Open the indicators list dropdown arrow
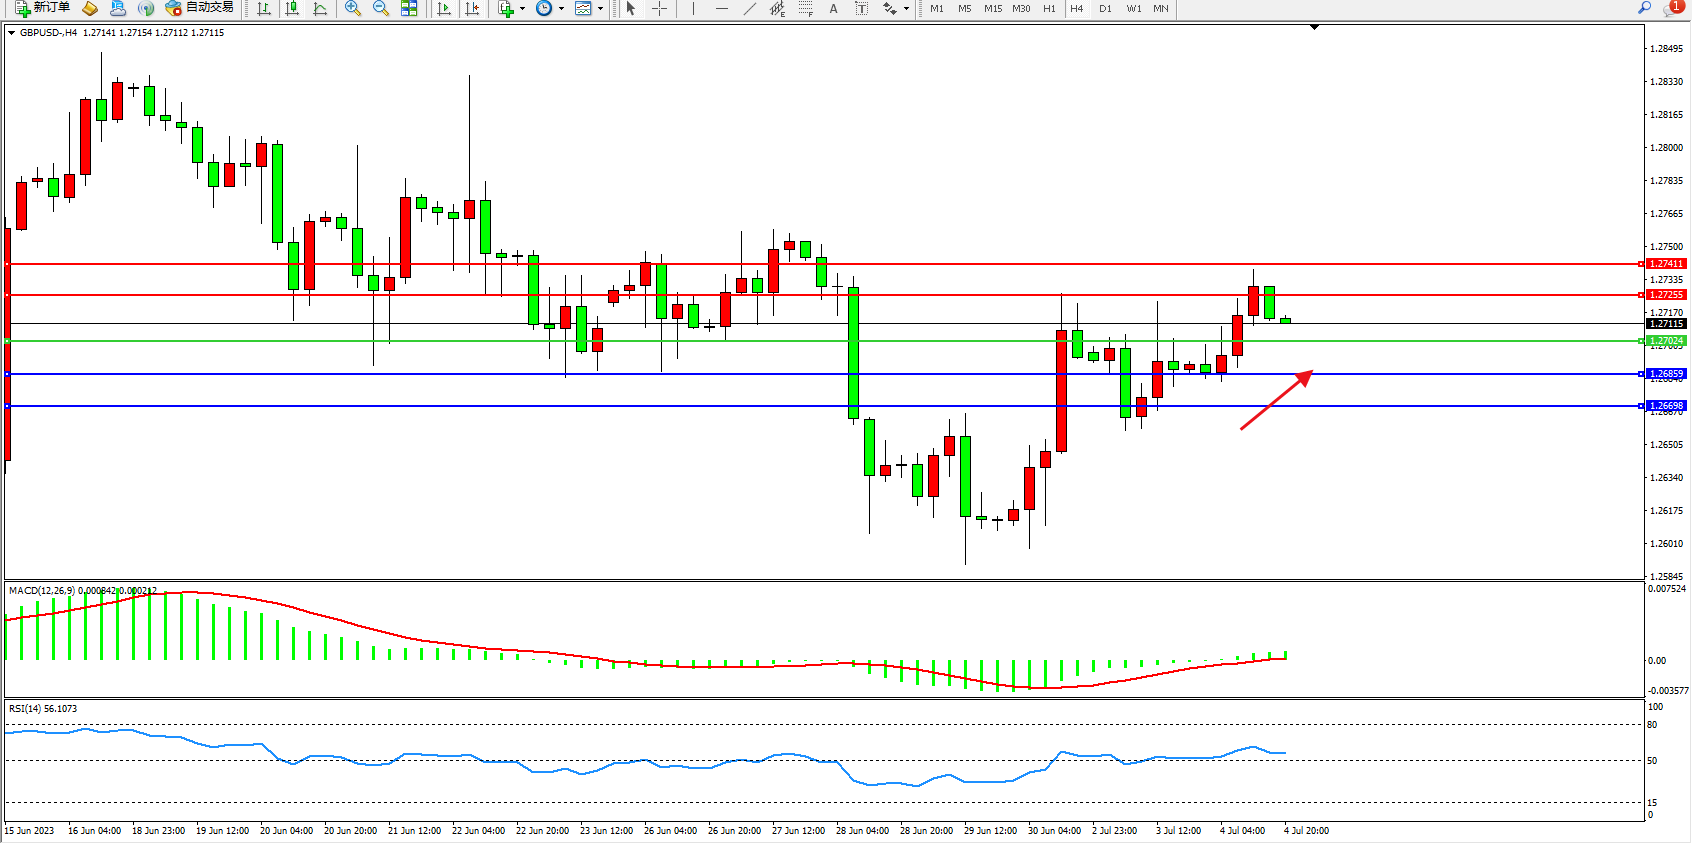The width and height of the screenshot is (1692, 844). 522,8
